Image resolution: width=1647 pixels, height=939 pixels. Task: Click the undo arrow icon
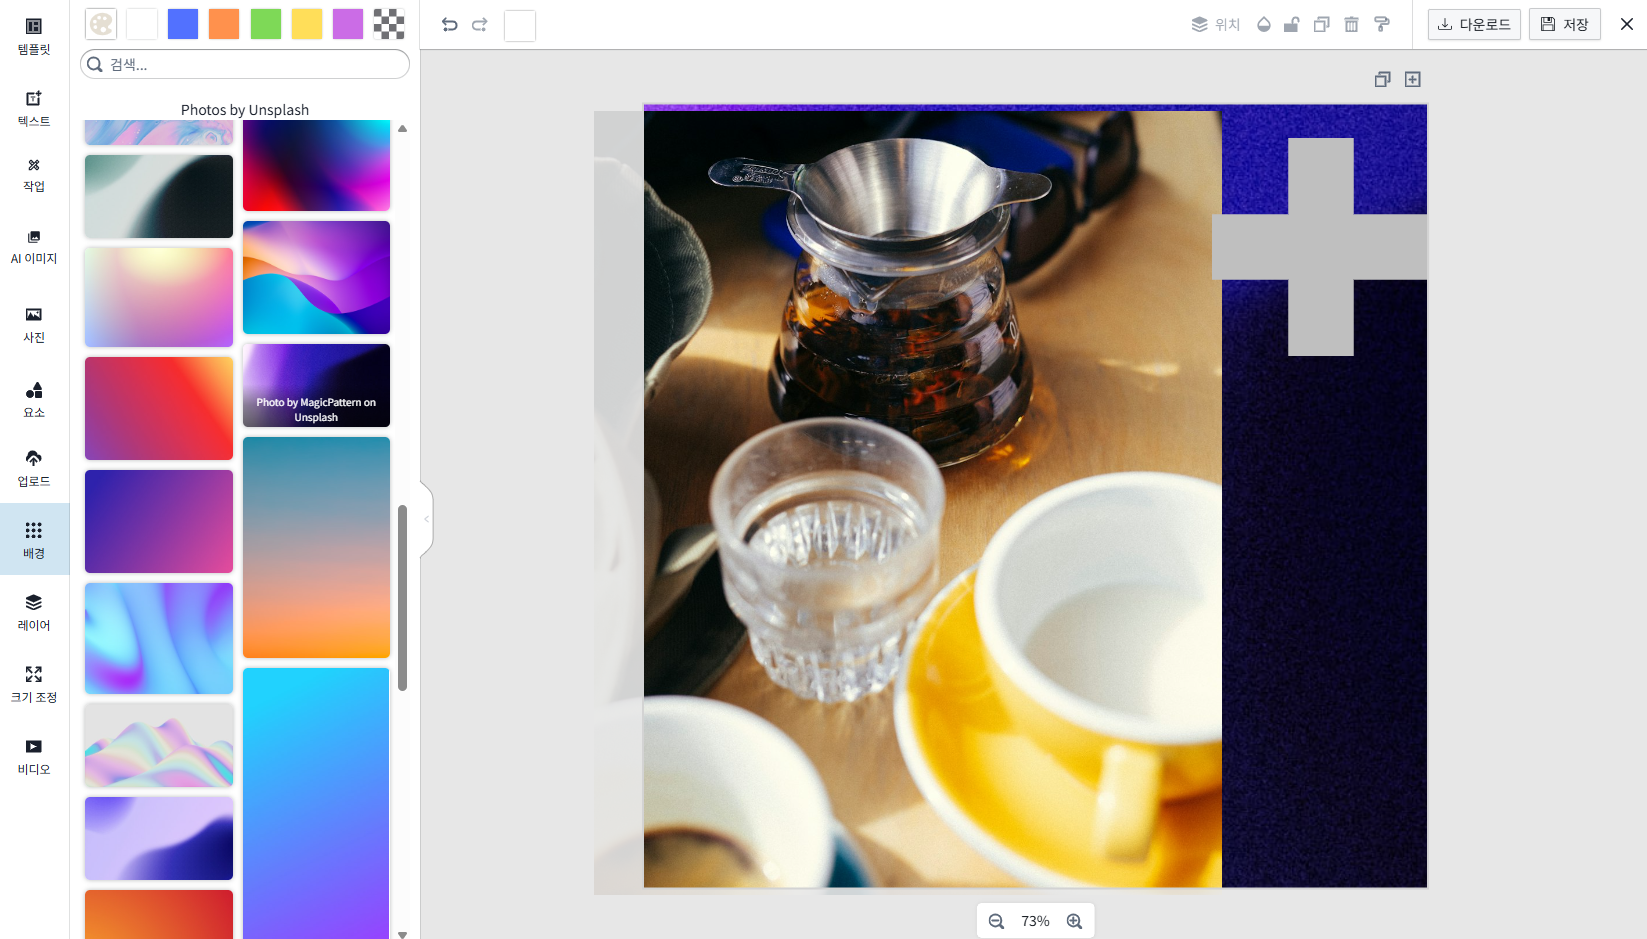450,25
